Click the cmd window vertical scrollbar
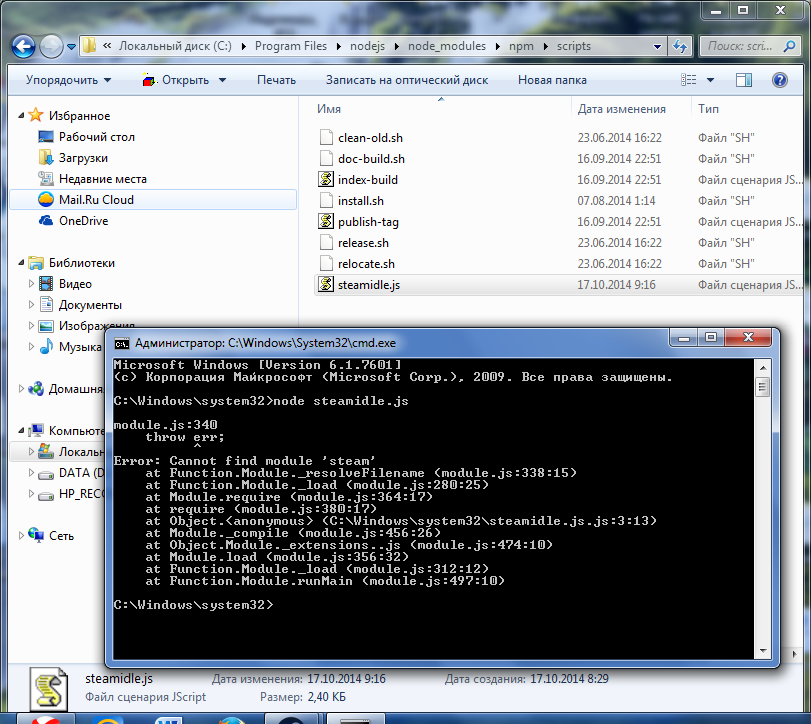Screen dimensions: 811x724 [x=762, y=500]
